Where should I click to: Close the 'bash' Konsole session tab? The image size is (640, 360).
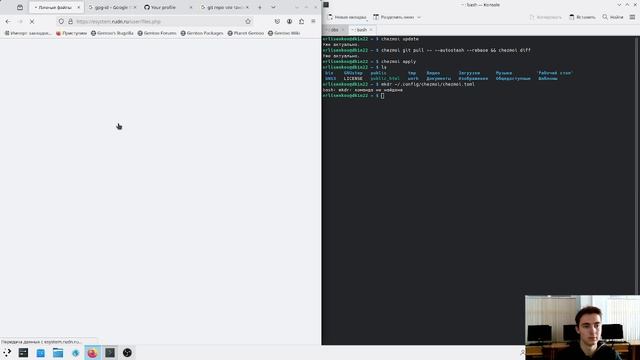click(x=371, y=30)
